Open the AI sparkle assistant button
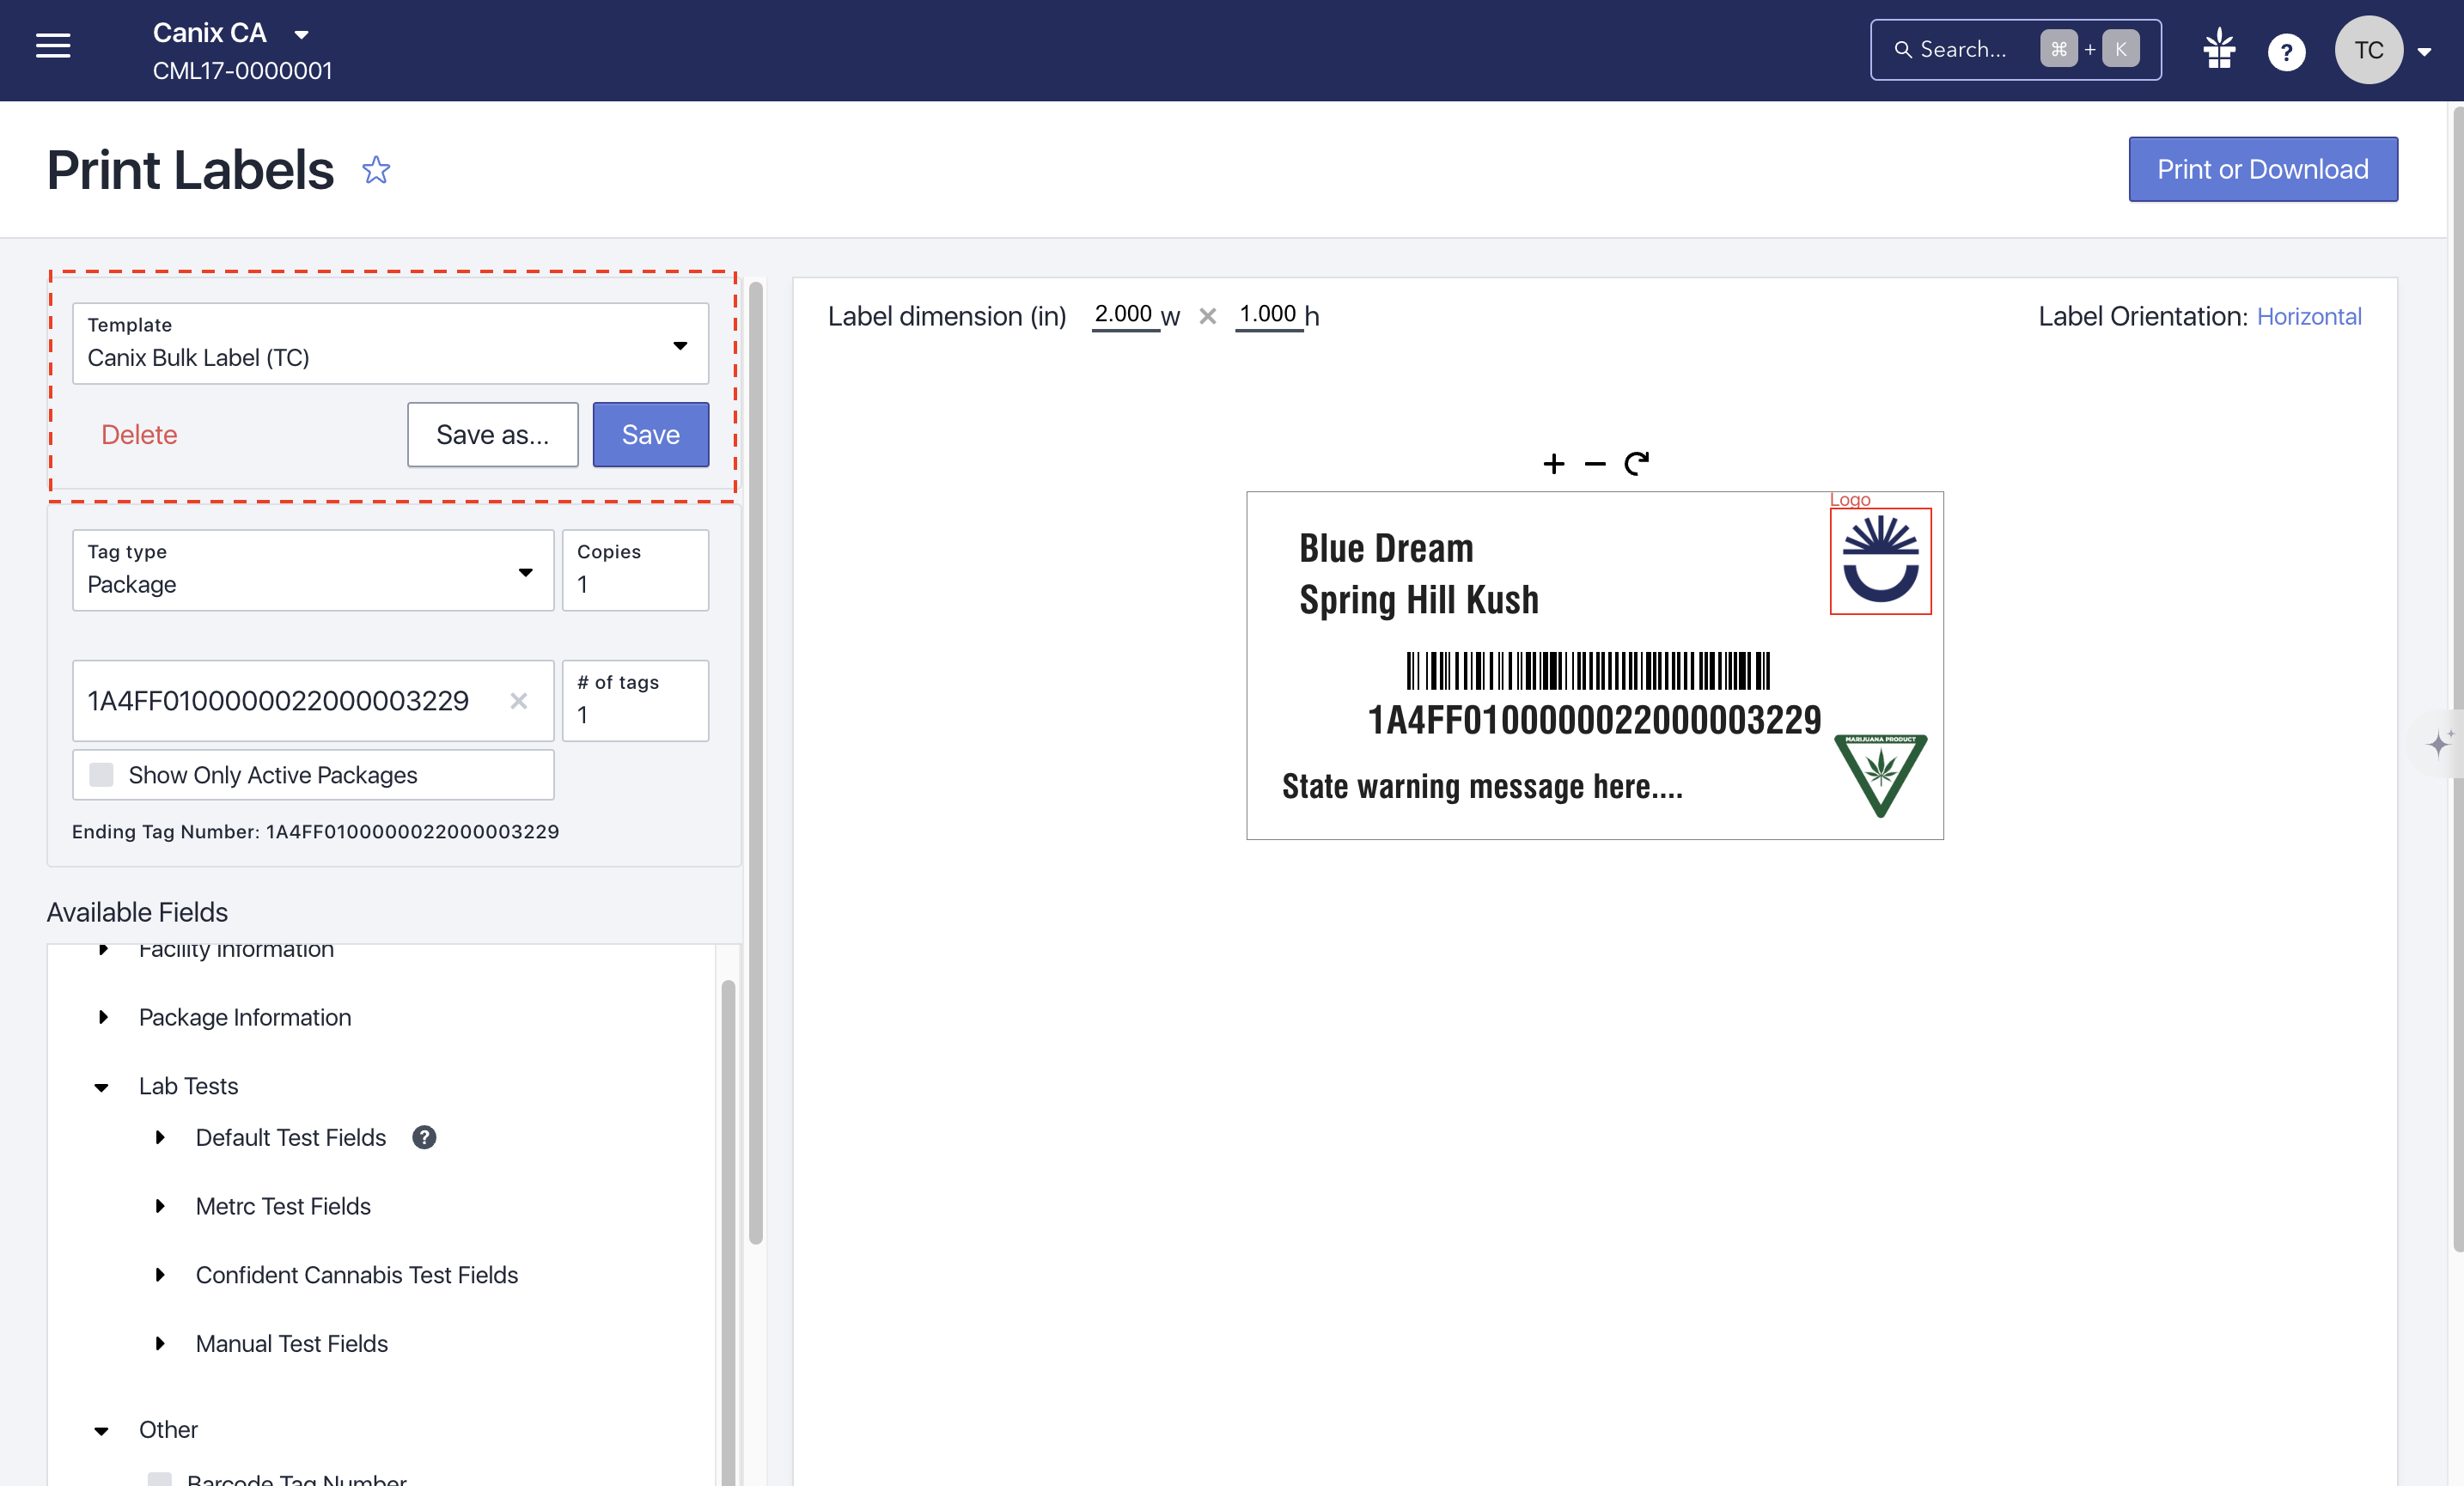 tap(2440, 743)
